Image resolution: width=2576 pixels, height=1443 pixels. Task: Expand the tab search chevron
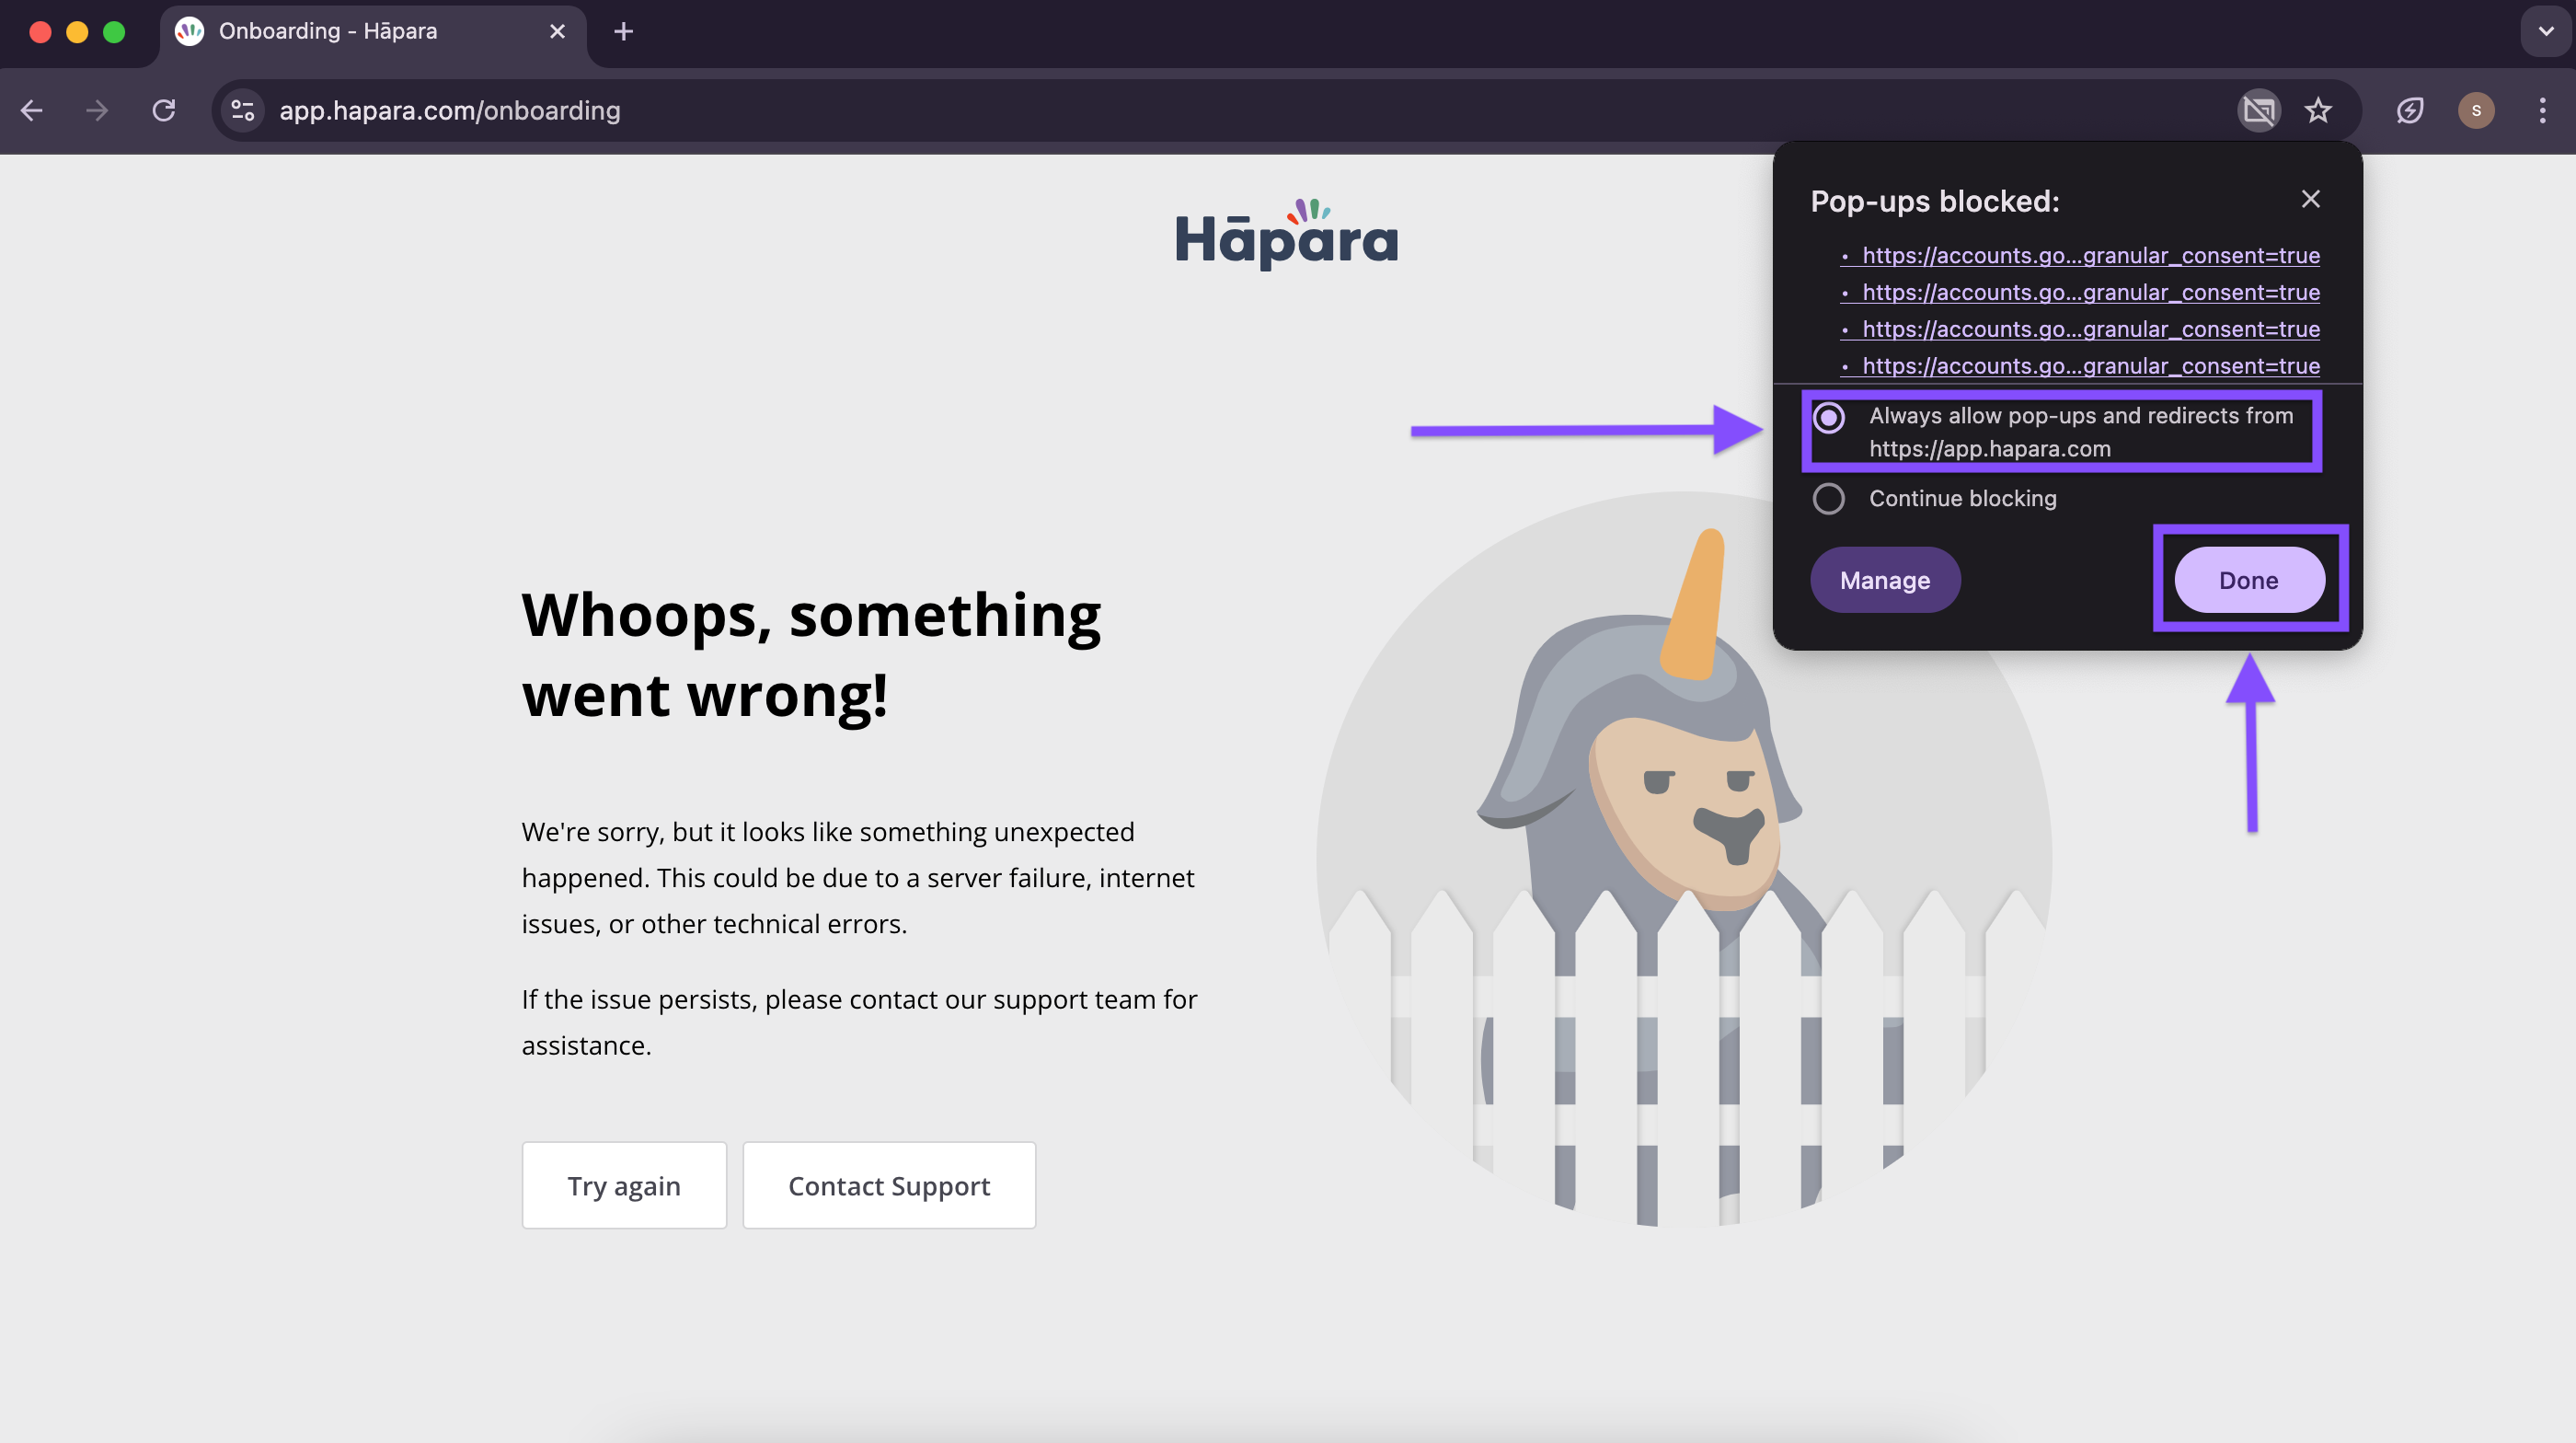point(2546,32)
